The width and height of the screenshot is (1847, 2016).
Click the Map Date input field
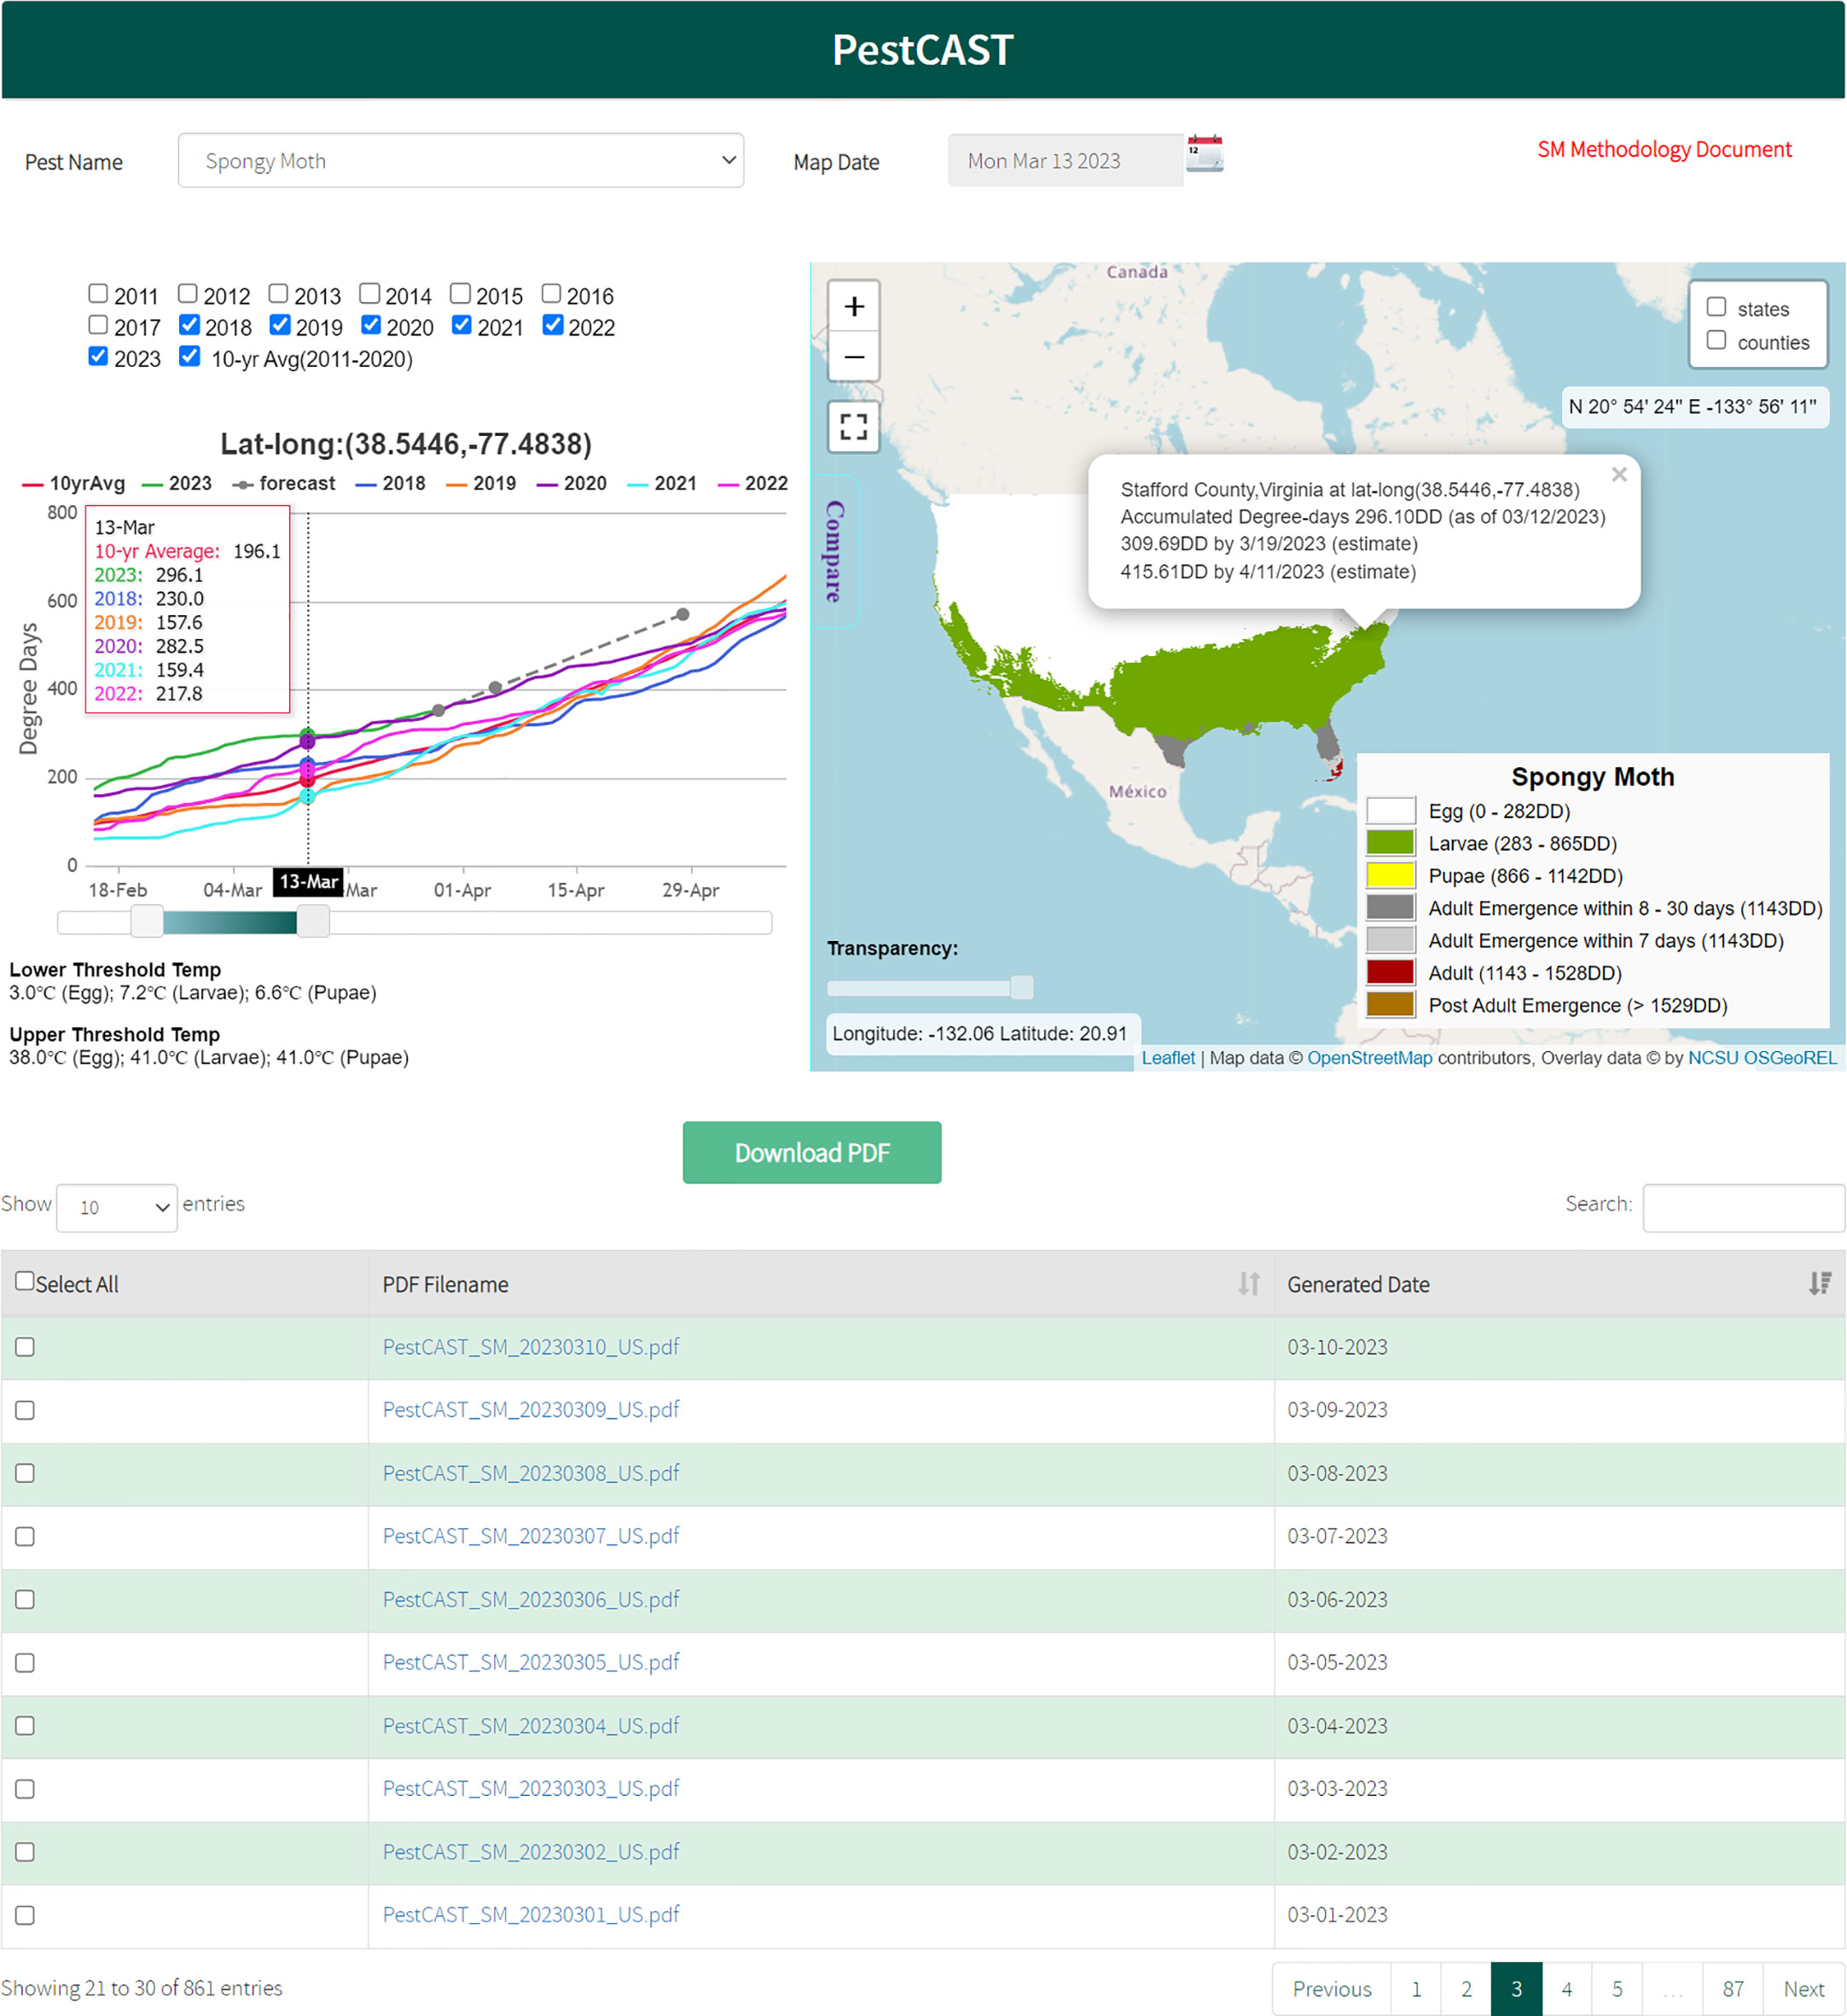pyautogui.click(x=1065, y=161)
